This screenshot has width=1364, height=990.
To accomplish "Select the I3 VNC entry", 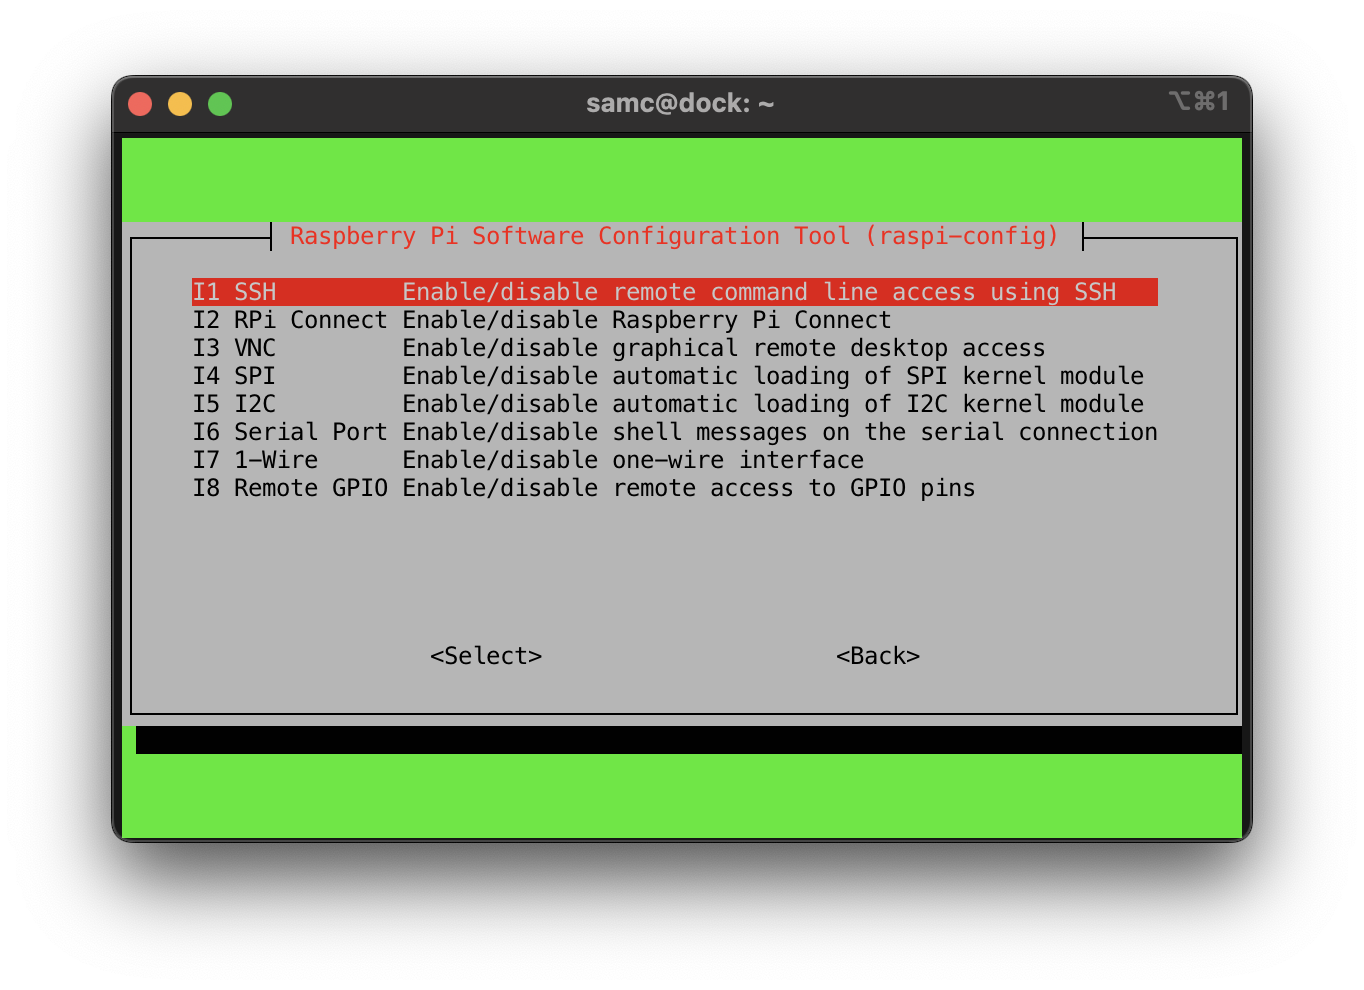I will (618, 348).
